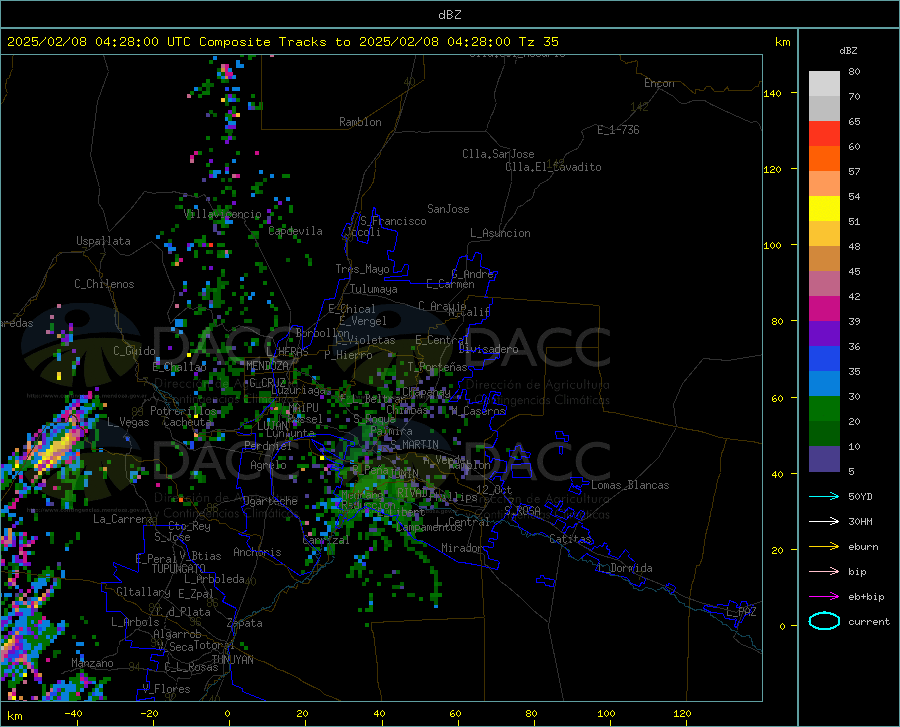
Task: Click the dBZ title at top
Action: coord(449,15)
